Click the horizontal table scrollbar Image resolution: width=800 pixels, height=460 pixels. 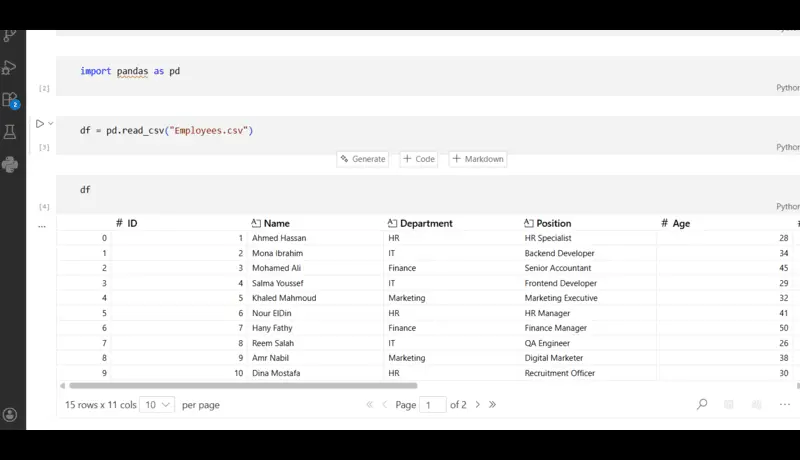coord(243,386)
